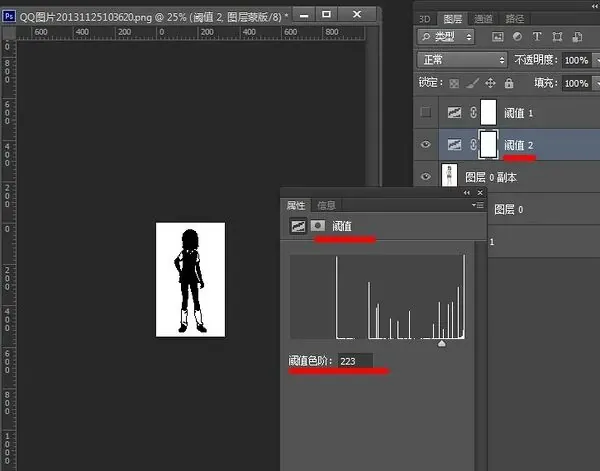Switch to the 图层 tab
Screen dimensions: 600x471
pos(453,19)
